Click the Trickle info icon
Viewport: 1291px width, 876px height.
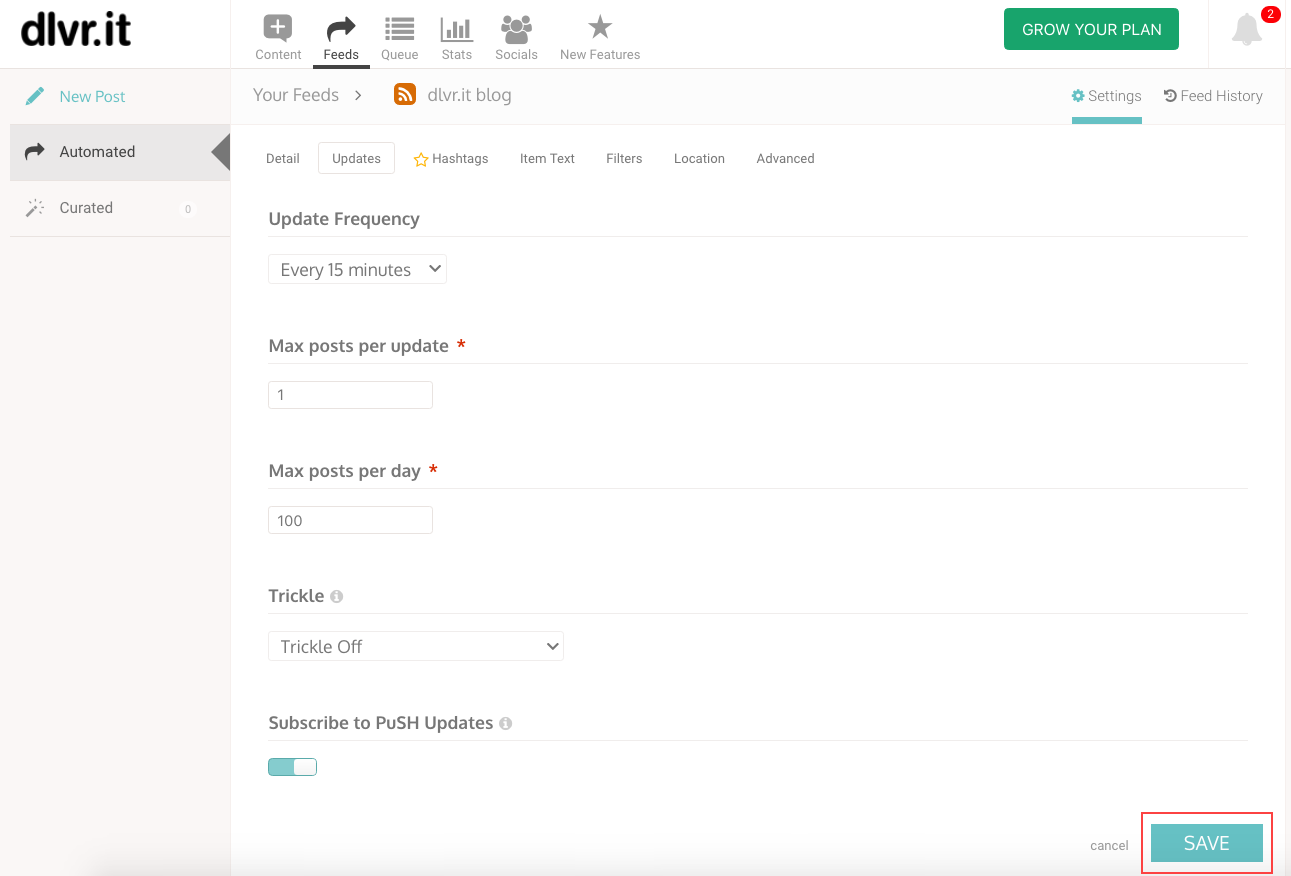[337, 596]
